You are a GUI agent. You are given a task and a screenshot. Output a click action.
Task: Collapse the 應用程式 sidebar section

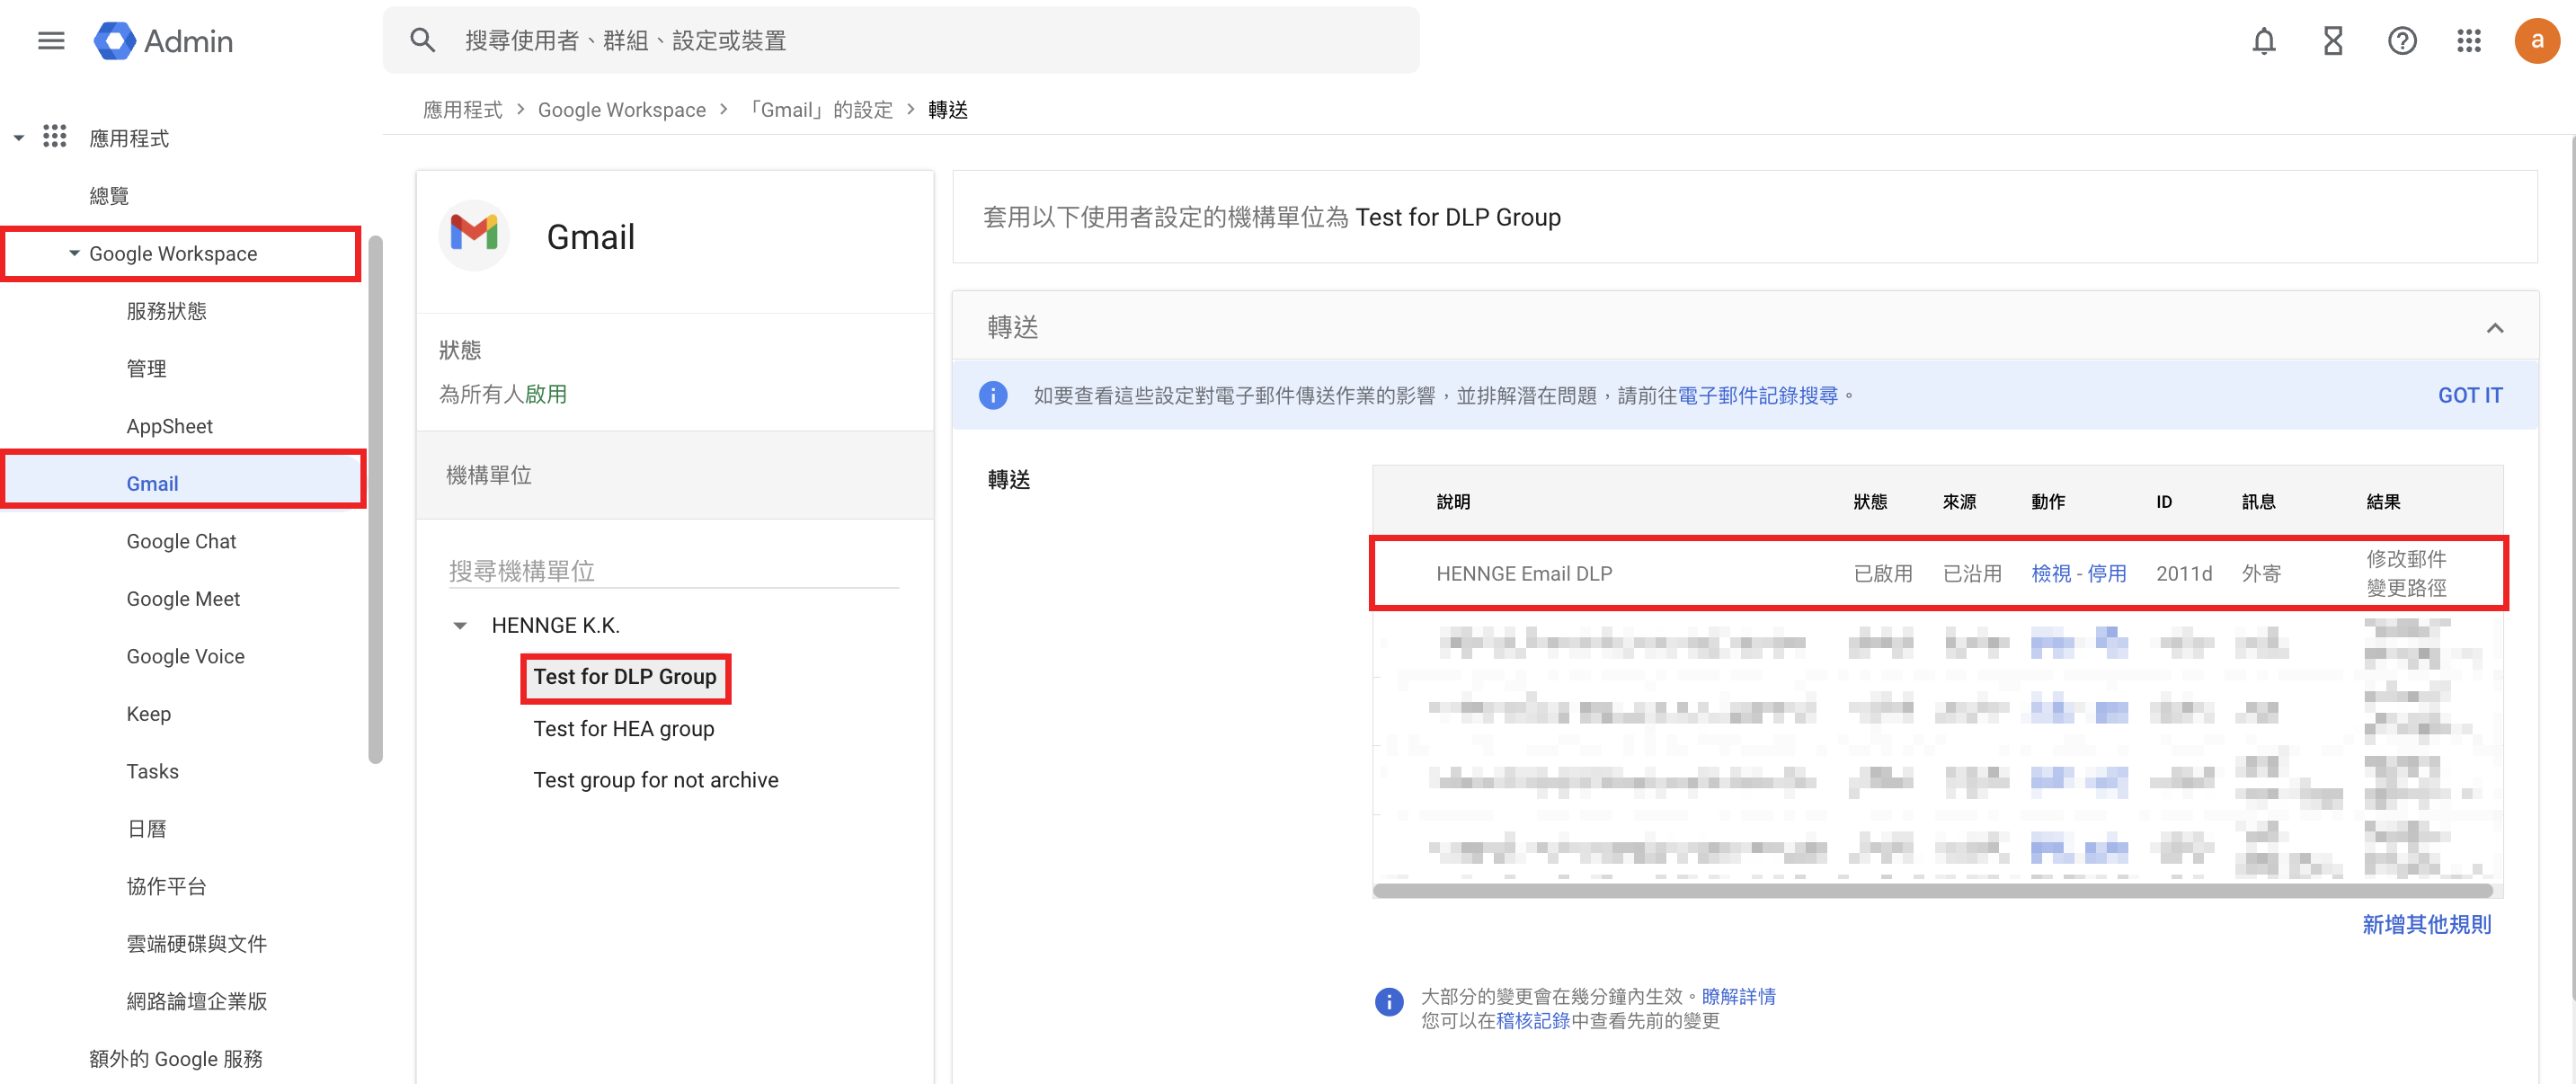pyautogui.click(x=19, y=138)
